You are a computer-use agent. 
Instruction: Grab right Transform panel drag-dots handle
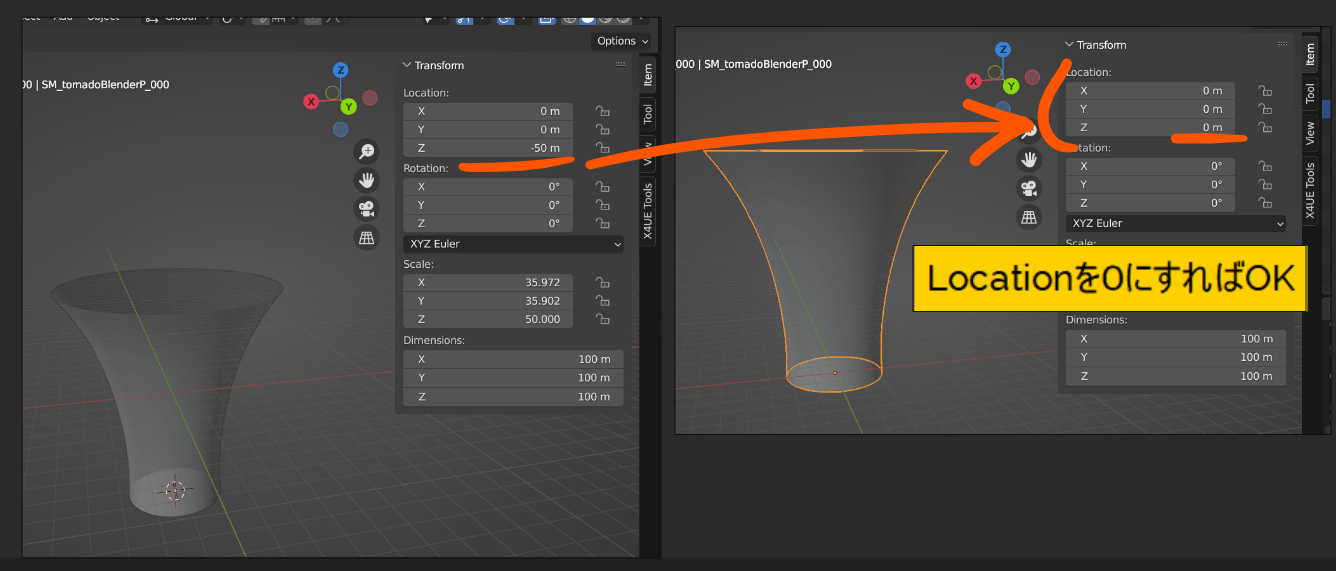[1283, 45]
